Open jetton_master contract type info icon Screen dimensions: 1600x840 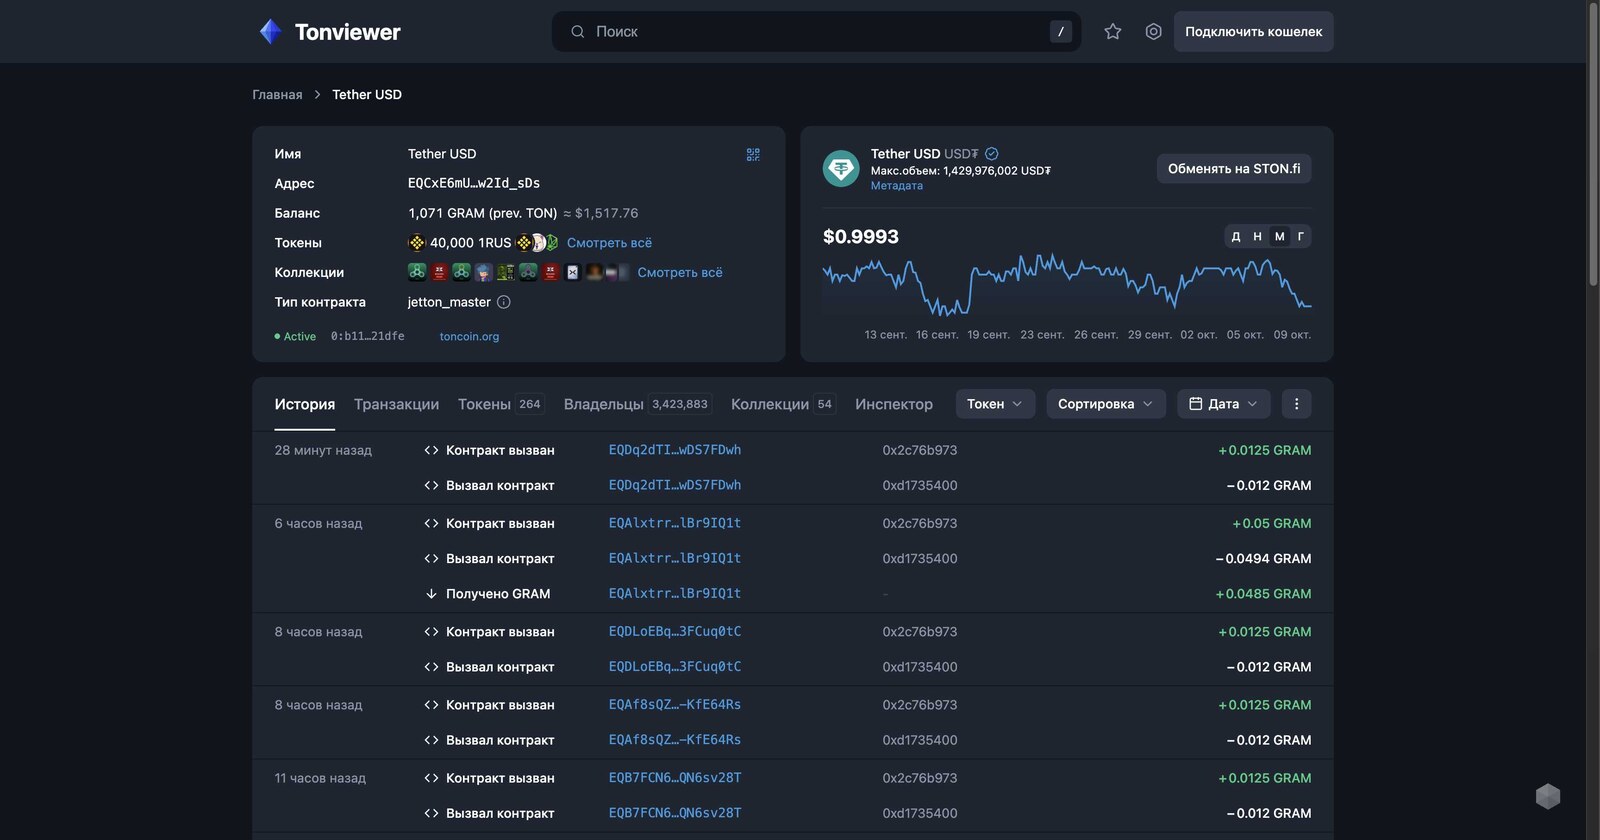click(x=504, y=302)
